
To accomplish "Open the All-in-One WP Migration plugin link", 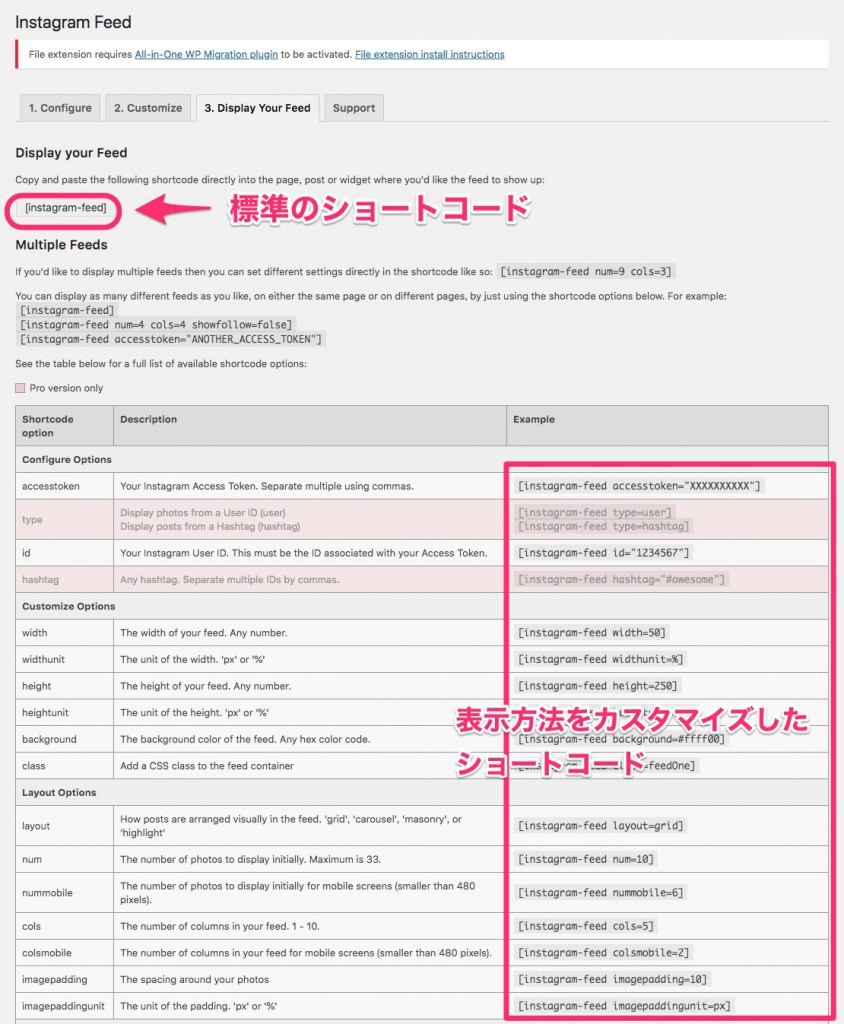I will point(206,54).
